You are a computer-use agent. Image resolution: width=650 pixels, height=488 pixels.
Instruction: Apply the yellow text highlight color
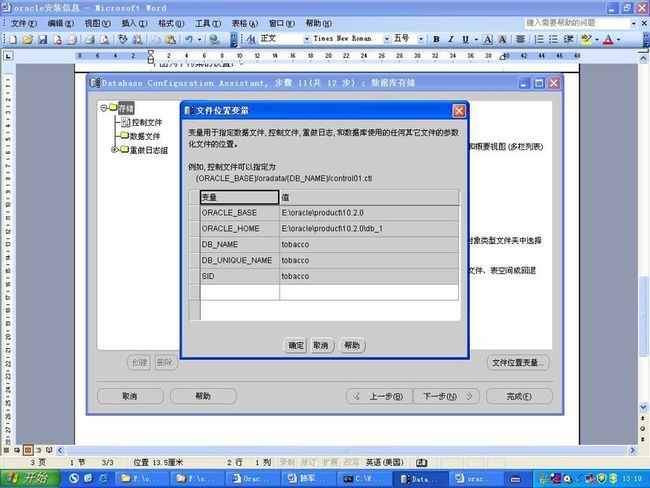pyautogui.click(x=586, y=39)
